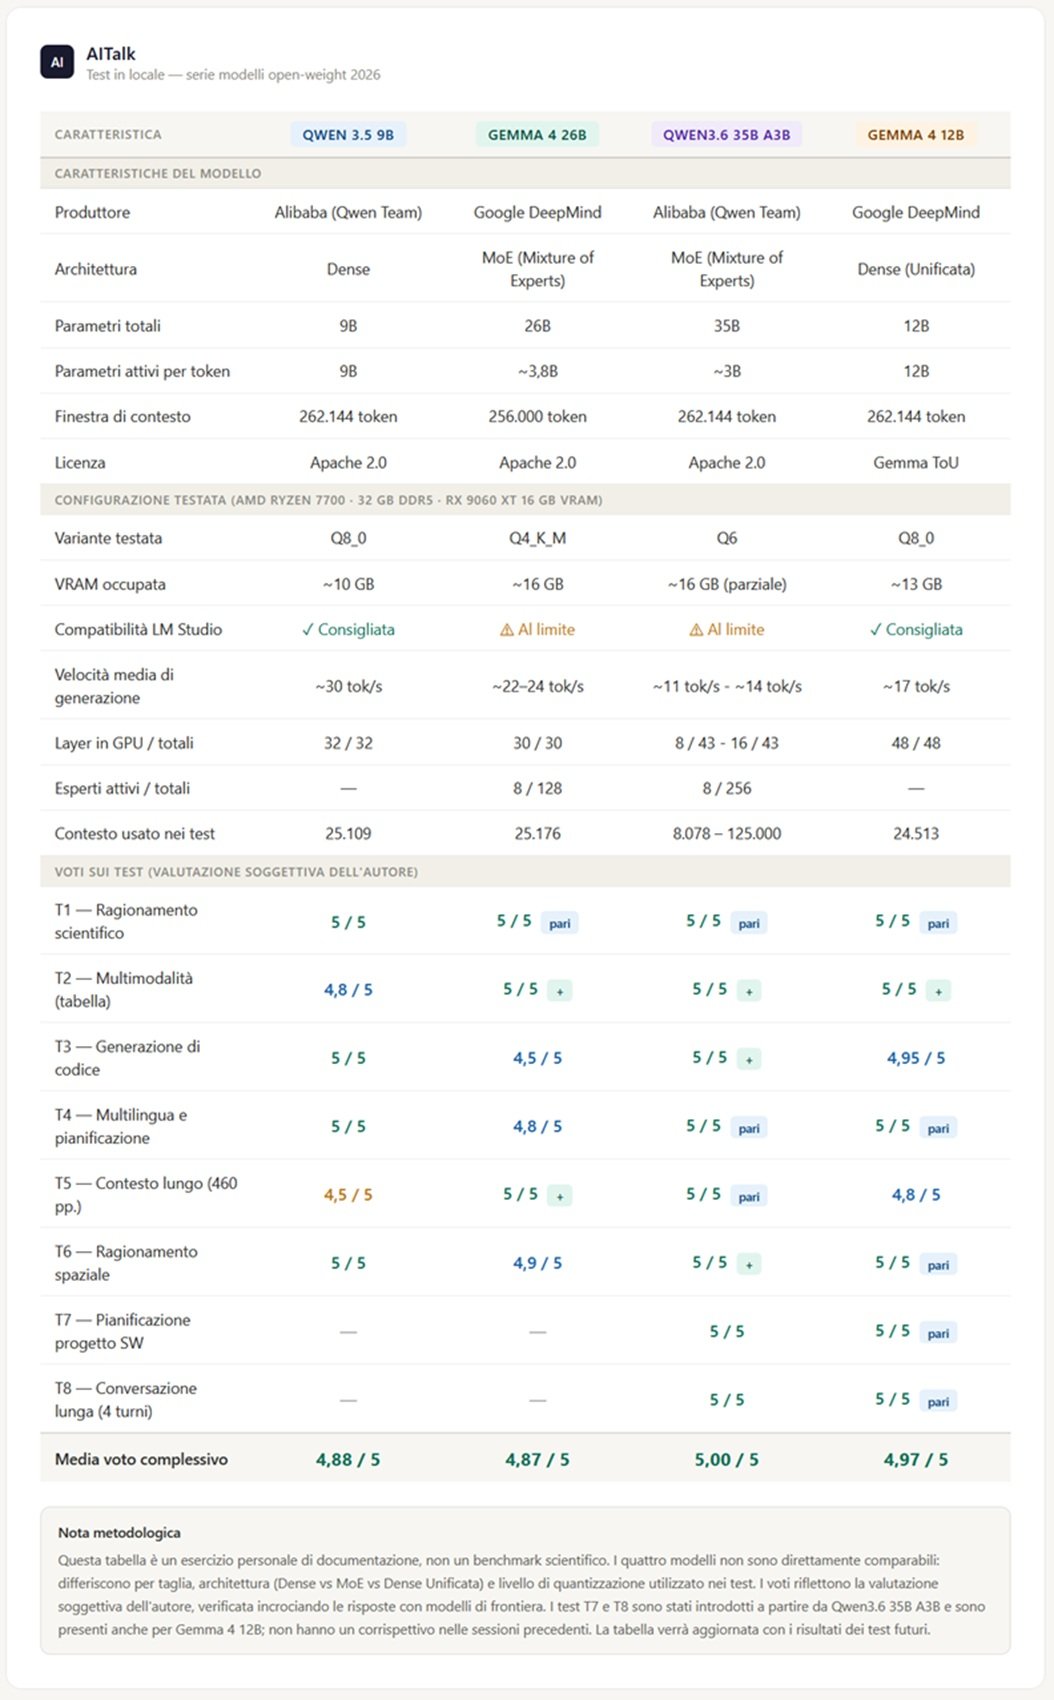1054x1700 pixels.
Task: Select the QWEN3.6 35B A3B column badge
Action: (x=726, y=135)
